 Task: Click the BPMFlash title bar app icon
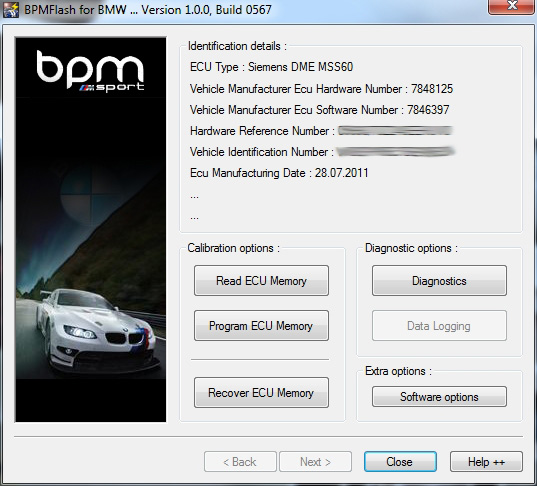click(10, 10)
